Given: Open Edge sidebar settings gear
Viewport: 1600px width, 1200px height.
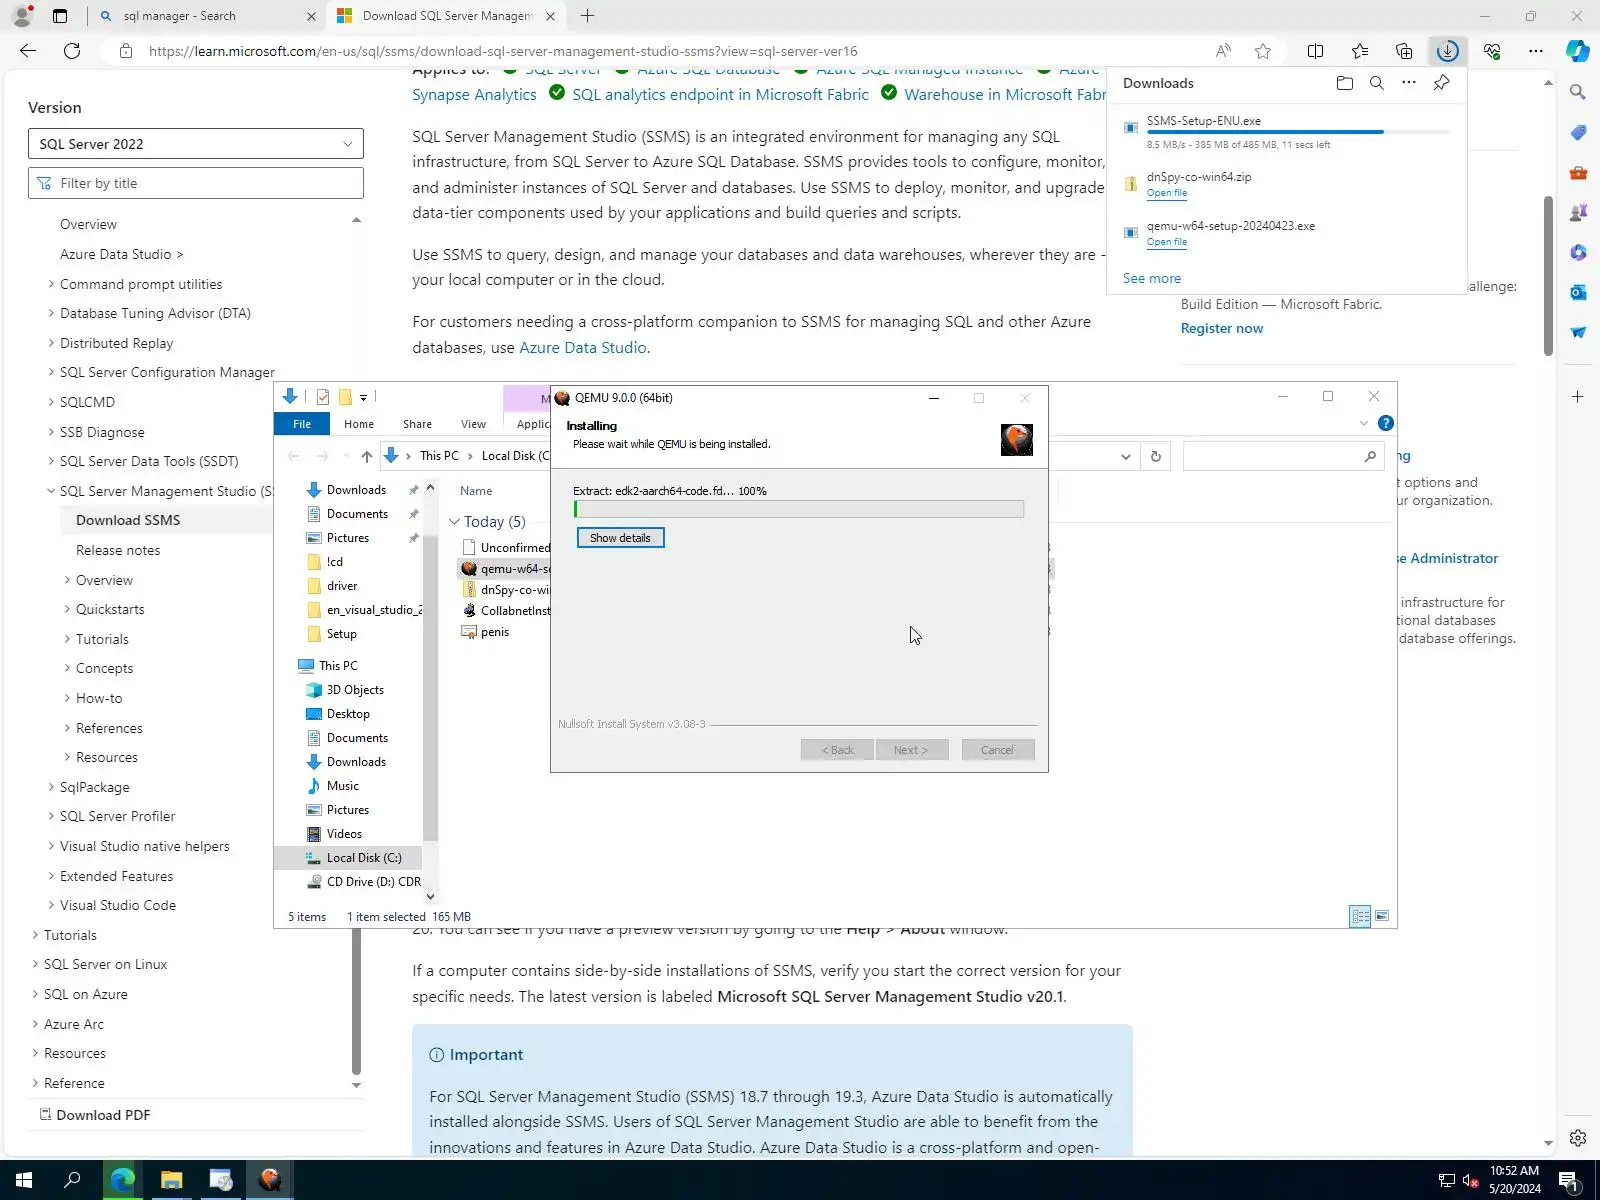Looking at the screenshot, I should (x=1578, y=1138).
